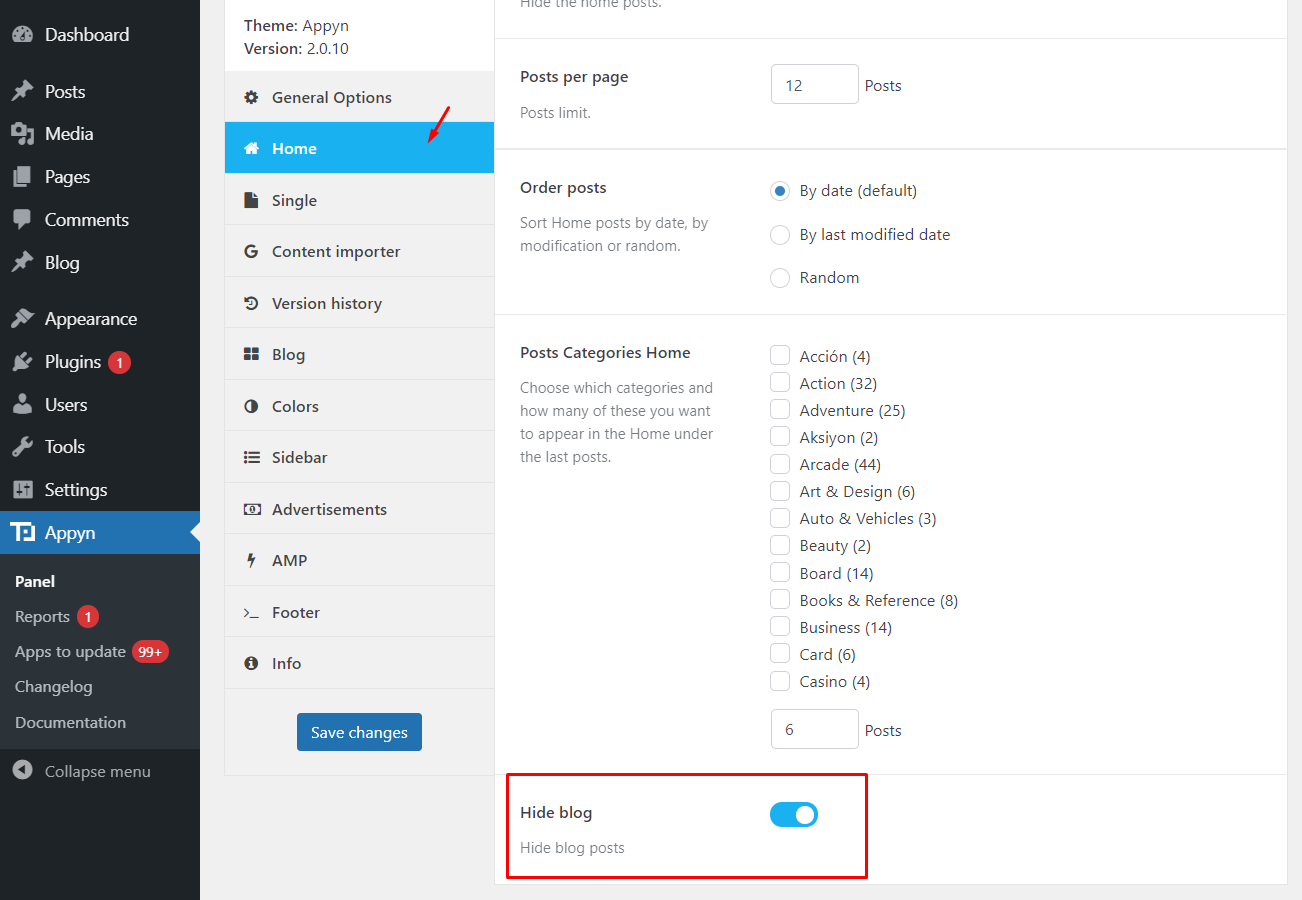
Task: Open the Reports submenu link
Action: tap(42, 617)
